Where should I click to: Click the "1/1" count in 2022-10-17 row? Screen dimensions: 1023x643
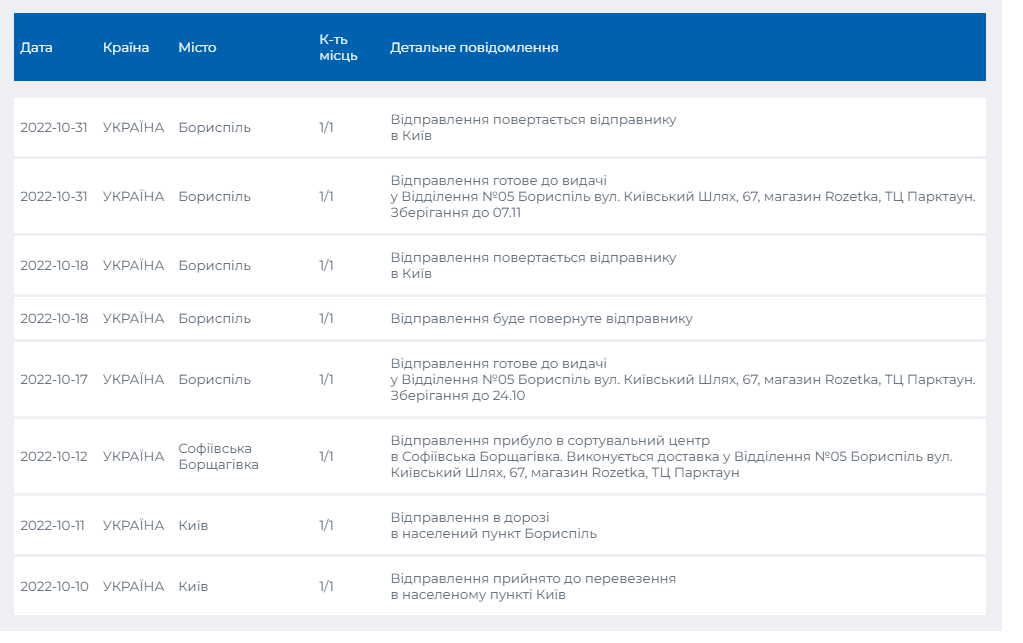[326, 380]
